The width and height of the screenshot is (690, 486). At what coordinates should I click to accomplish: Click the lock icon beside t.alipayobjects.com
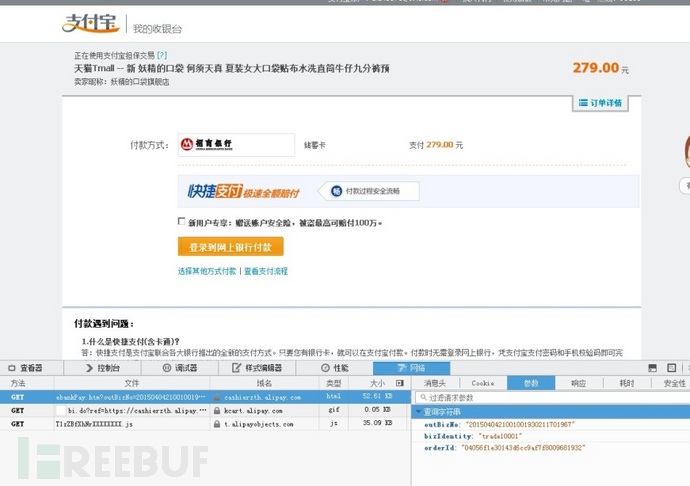[x=217, y=424]
